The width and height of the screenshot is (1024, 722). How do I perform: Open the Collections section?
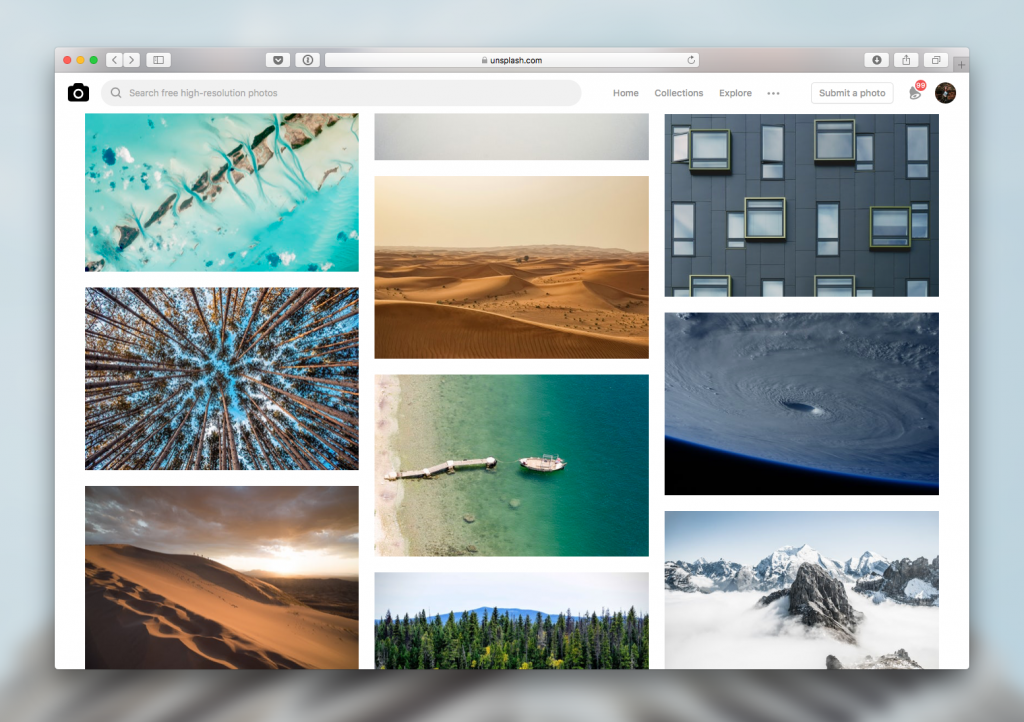click(x=678, y=93)
